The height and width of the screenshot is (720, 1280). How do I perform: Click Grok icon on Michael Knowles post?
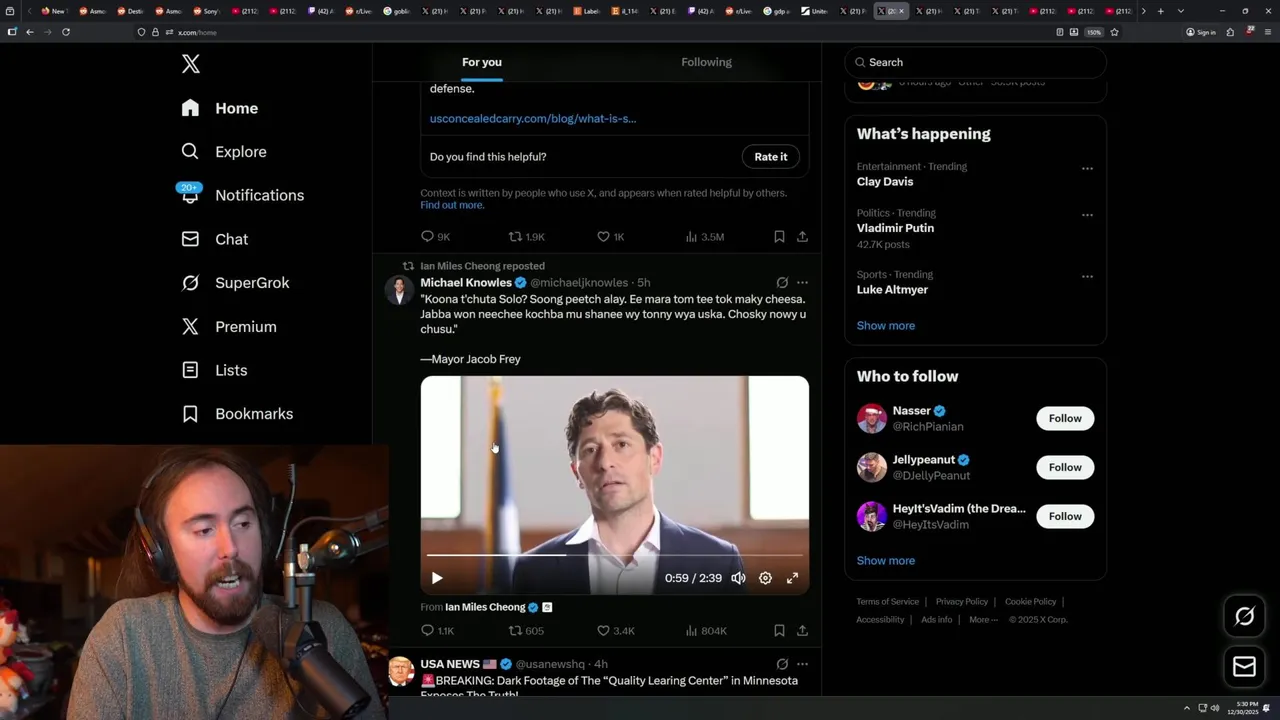tap(782, 283)
